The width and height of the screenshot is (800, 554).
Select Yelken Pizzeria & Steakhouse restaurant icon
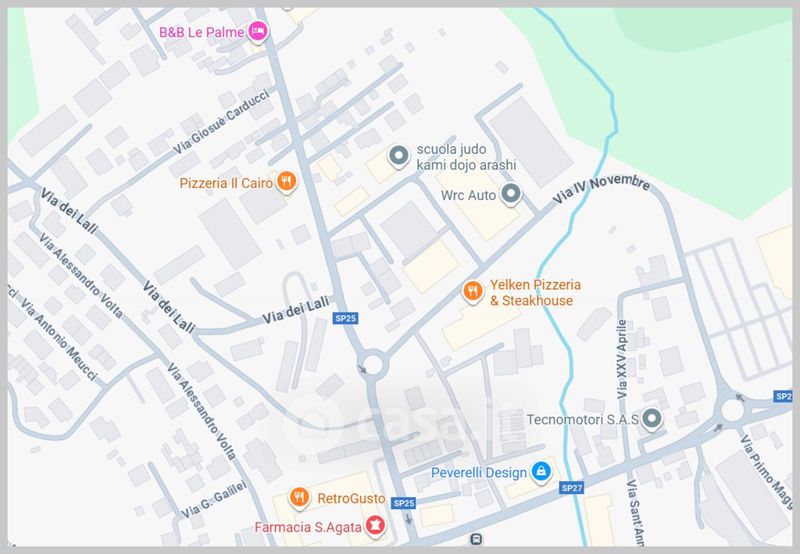(x=473, y=292)
